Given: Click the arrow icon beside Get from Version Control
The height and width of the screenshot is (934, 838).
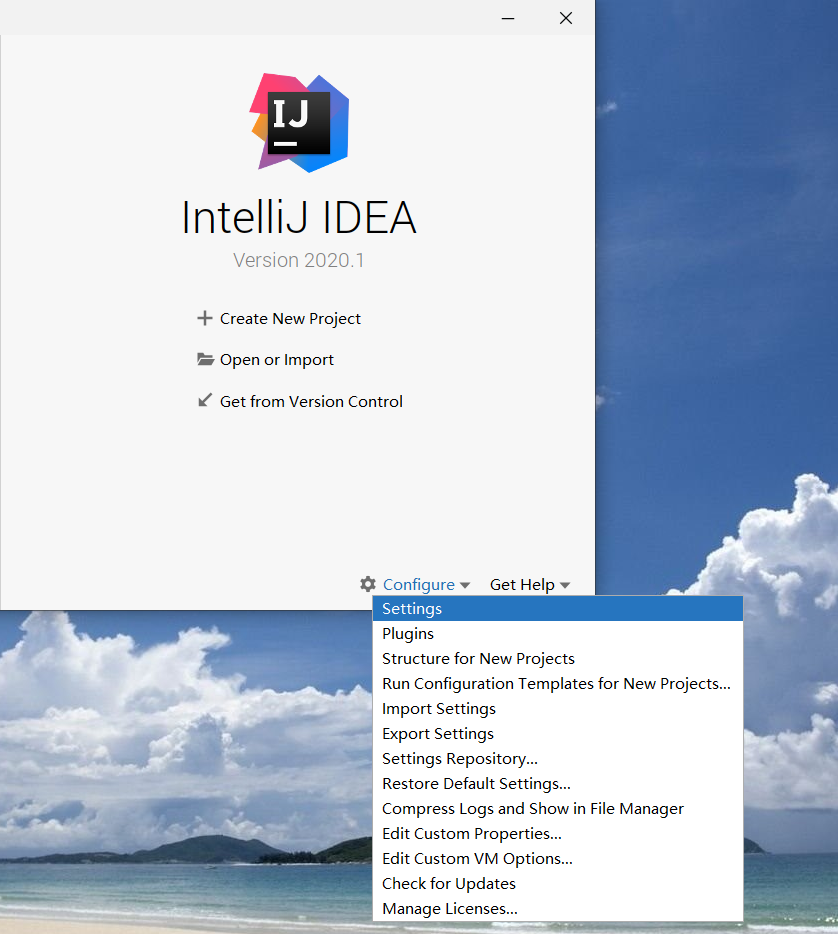Looking at the screenshot, I should [205, 400].
